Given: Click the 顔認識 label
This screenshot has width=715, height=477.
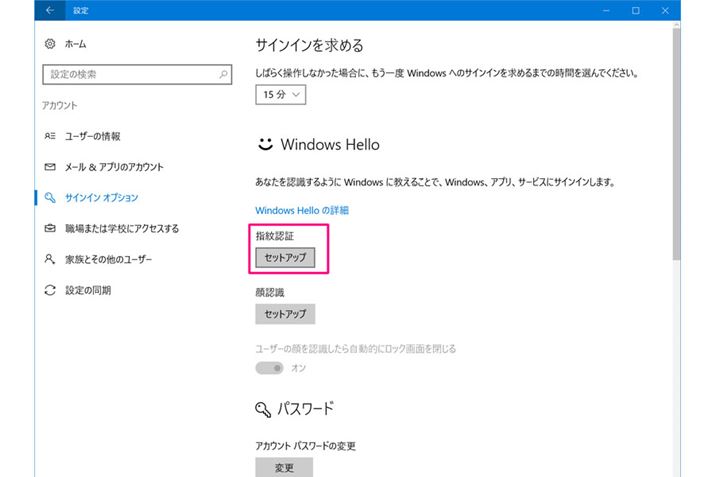Looking at the screenshot, I should coord(270,292).
